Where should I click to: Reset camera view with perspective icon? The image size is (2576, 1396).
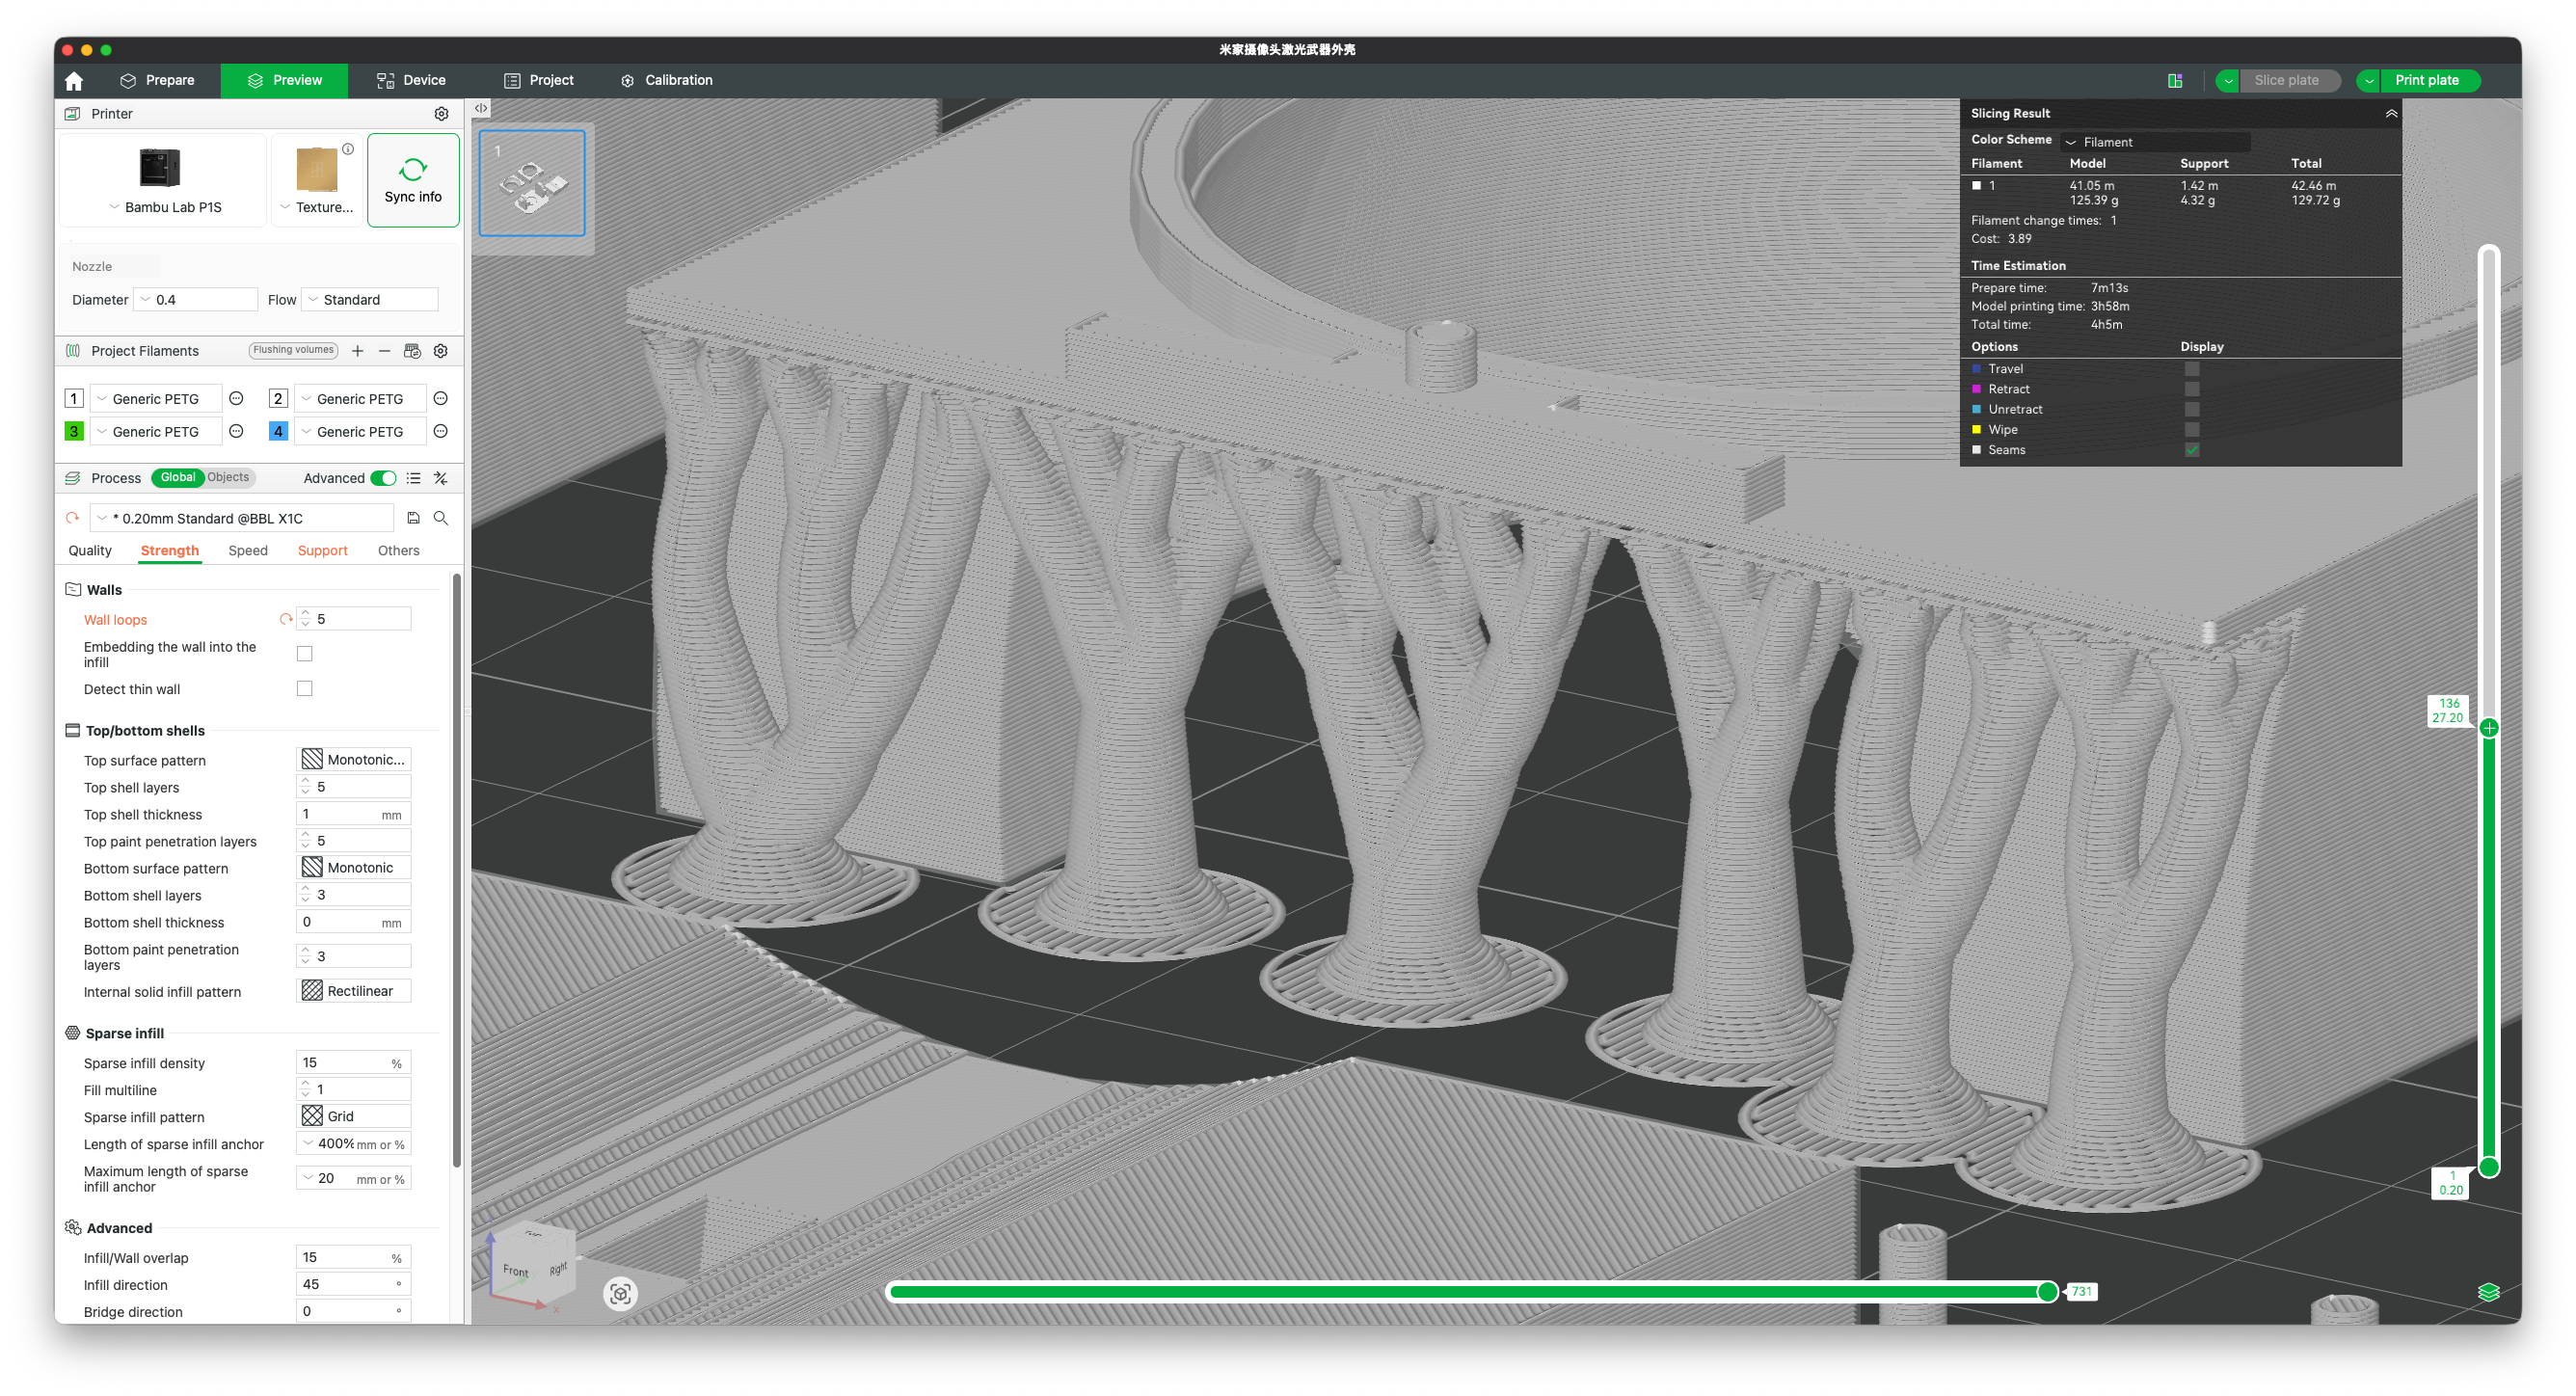[x=620, y=1293]
